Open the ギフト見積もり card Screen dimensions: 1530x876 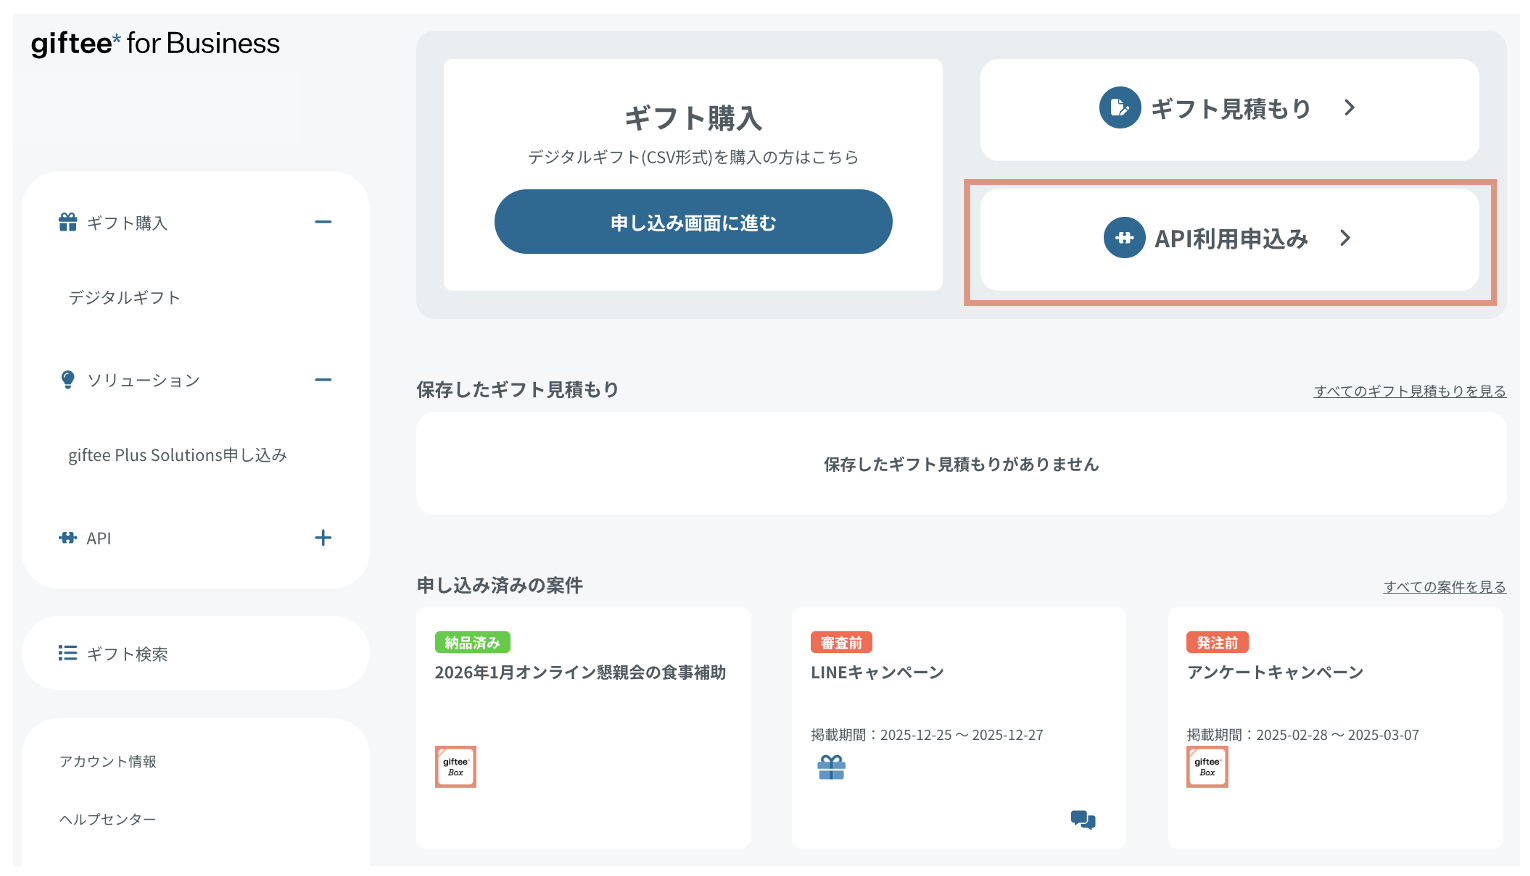[x=1229, y=110]
